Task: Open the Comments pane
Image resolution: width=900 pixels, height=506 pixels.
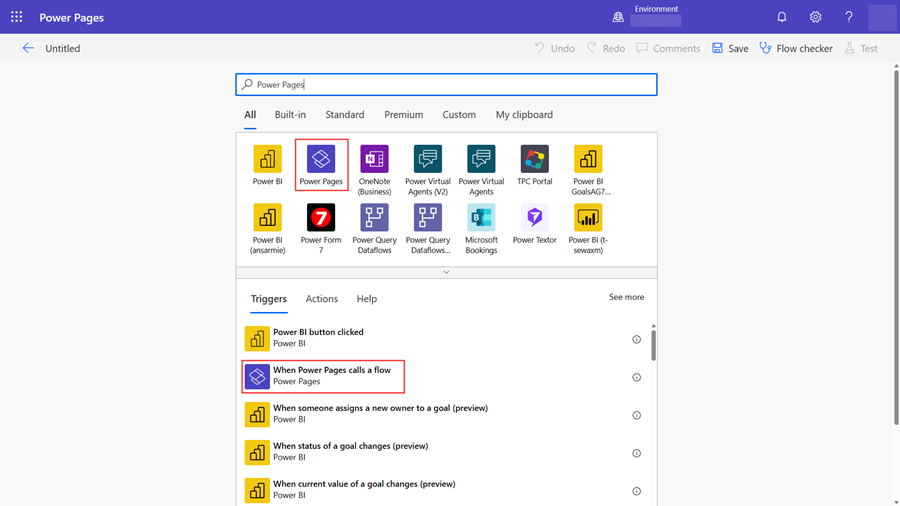Action: coord(668,48)
